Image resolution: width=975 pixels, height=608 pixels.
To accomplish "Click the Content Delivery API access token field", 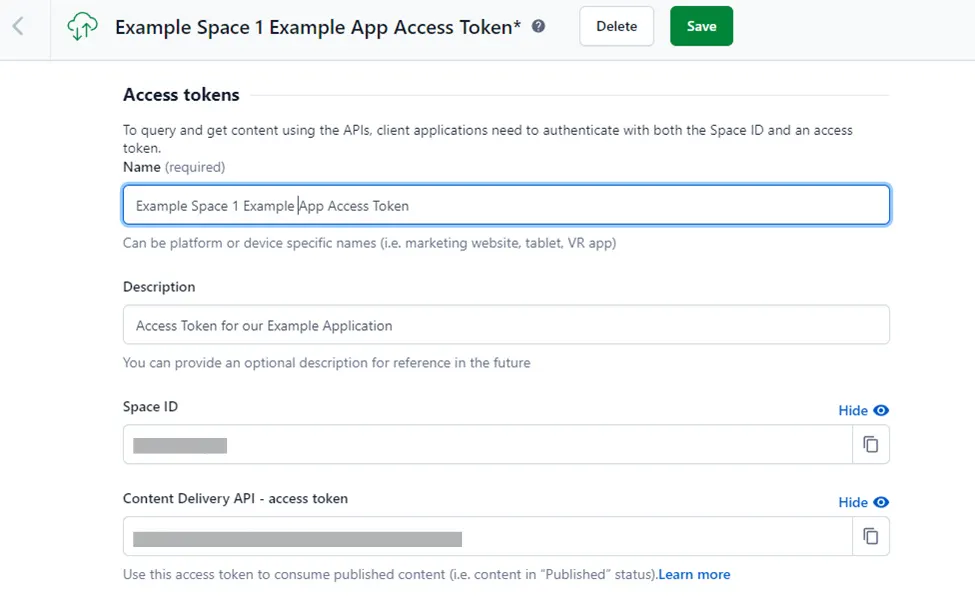I will pos(487,537).
